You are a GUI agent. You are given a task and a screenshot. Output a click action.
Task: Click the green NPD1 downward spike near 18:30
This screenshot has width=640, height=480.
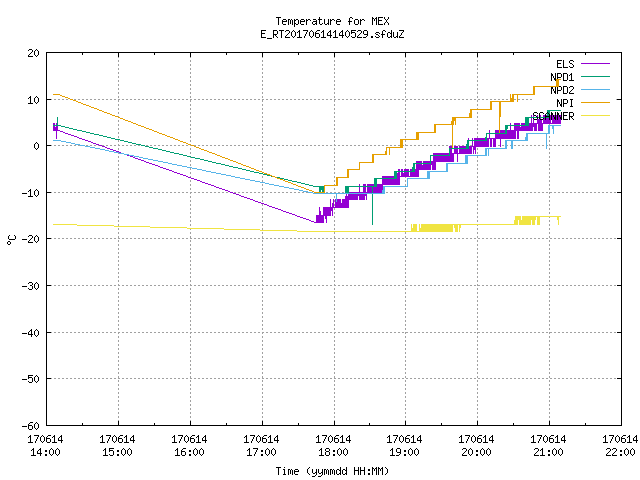coord(372,208)
